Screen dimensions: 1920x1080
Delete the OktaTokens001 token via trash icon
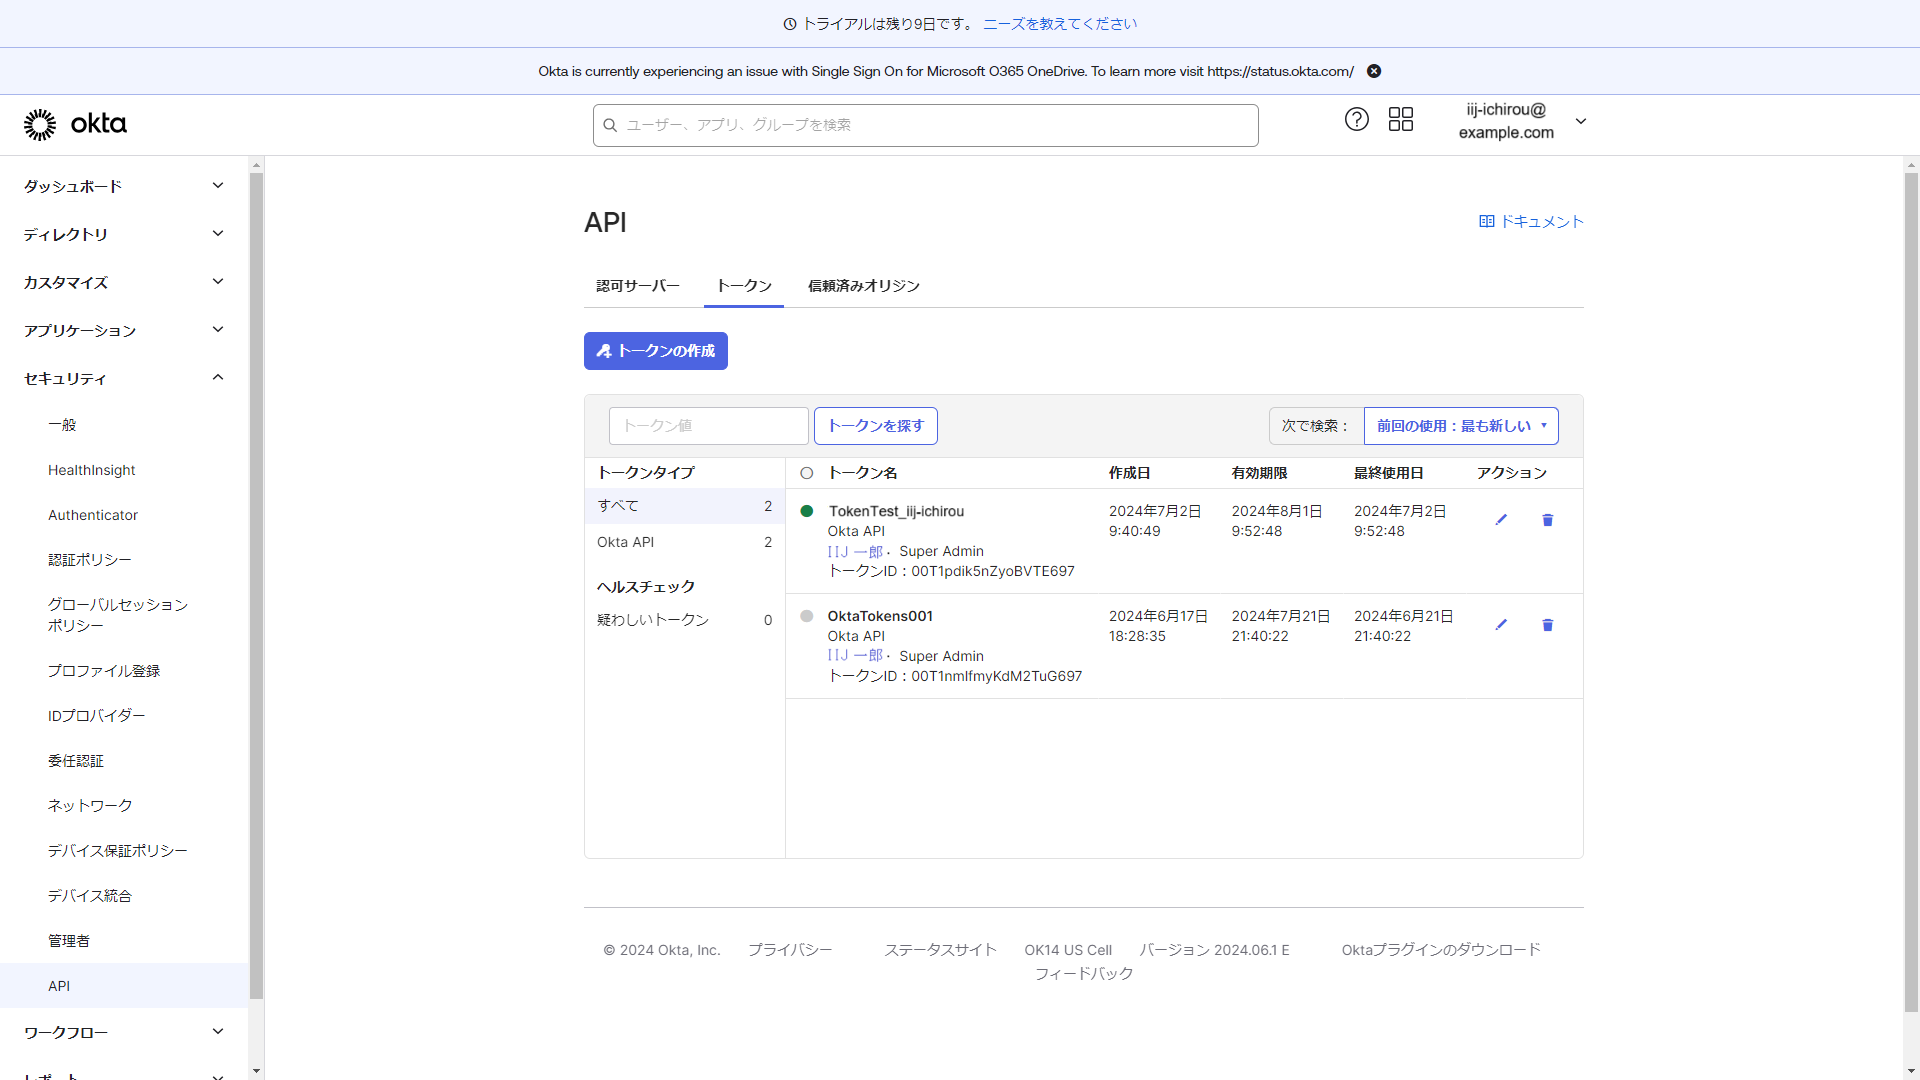point(1547,625)
